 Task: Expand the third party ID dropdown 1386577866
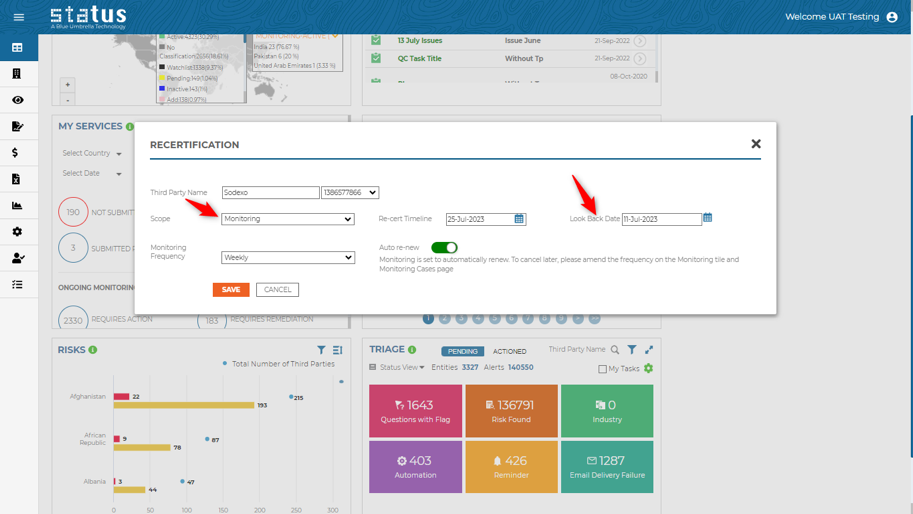[x=350, y=193]
